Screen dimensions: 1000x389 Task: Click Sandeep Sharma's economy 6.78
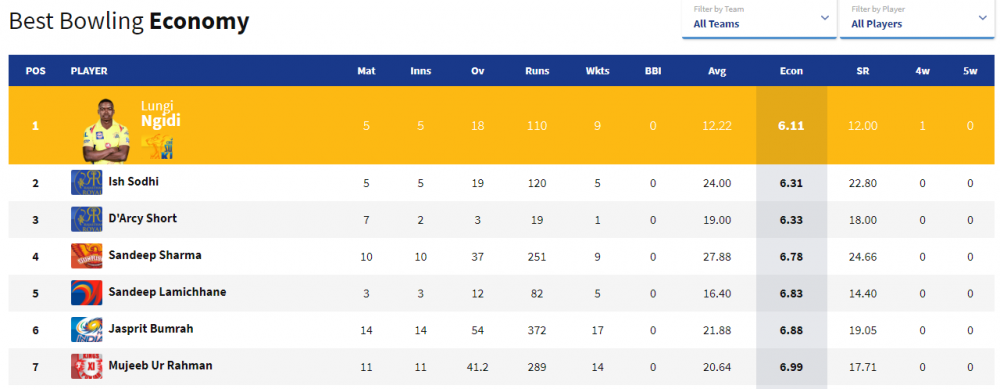791,257
